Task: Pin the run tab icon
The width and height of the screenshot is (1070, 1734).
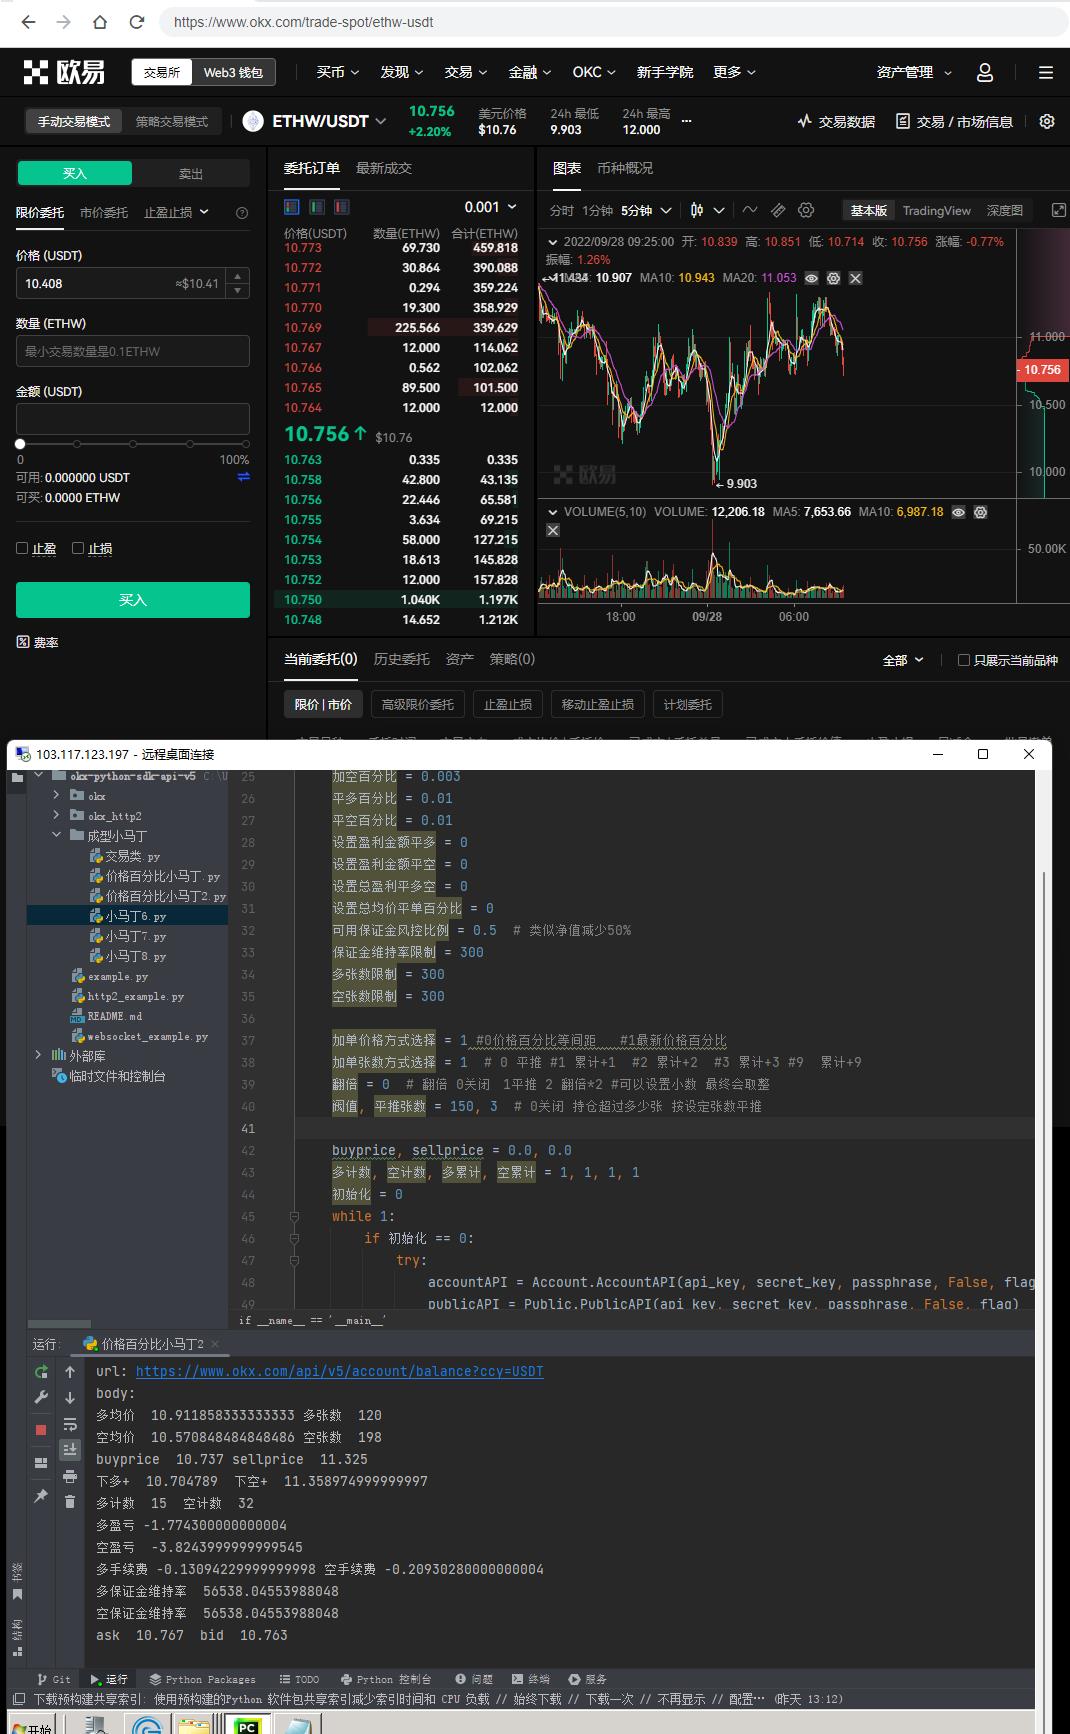Action: click(41, 1496)
